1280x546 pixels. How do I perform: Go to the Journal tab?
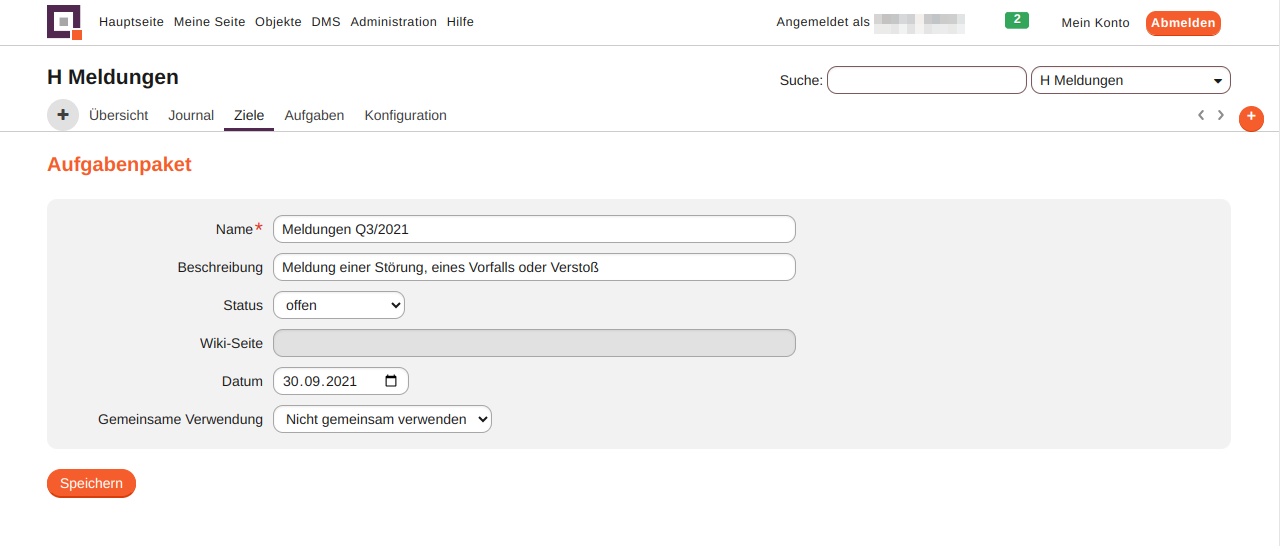[191, 115]
